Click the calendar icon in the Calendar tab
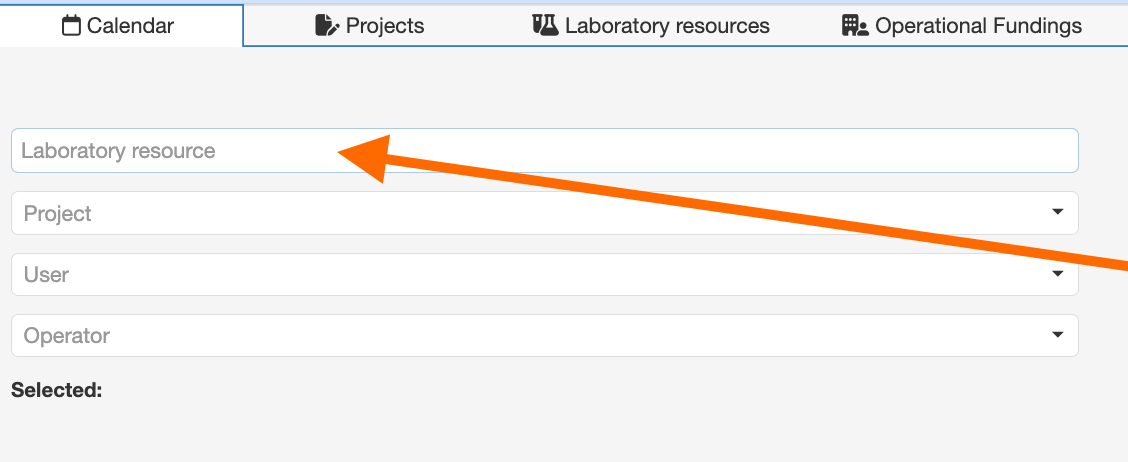Screen dimensions: 1128x462 (70, 27)
